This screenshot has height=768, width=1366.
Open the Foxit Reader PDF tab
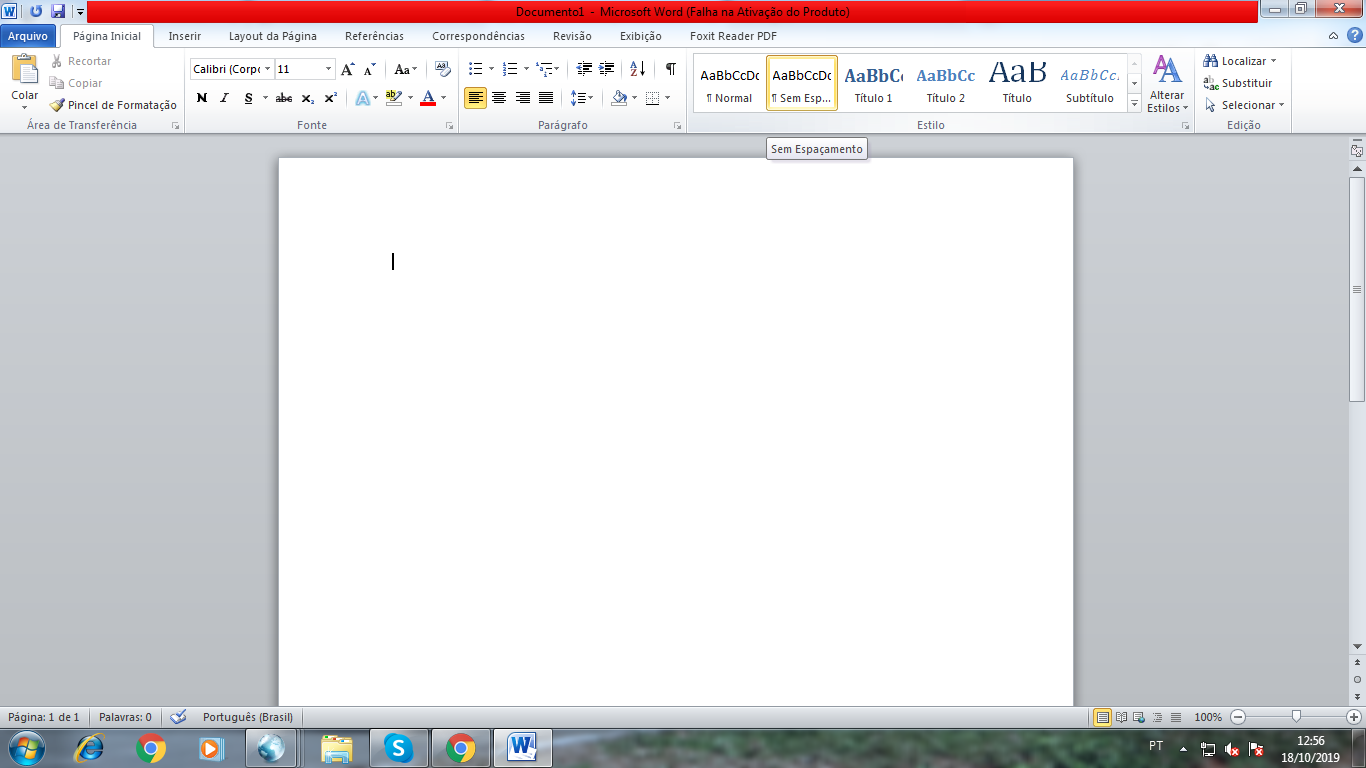coord(733,36)
